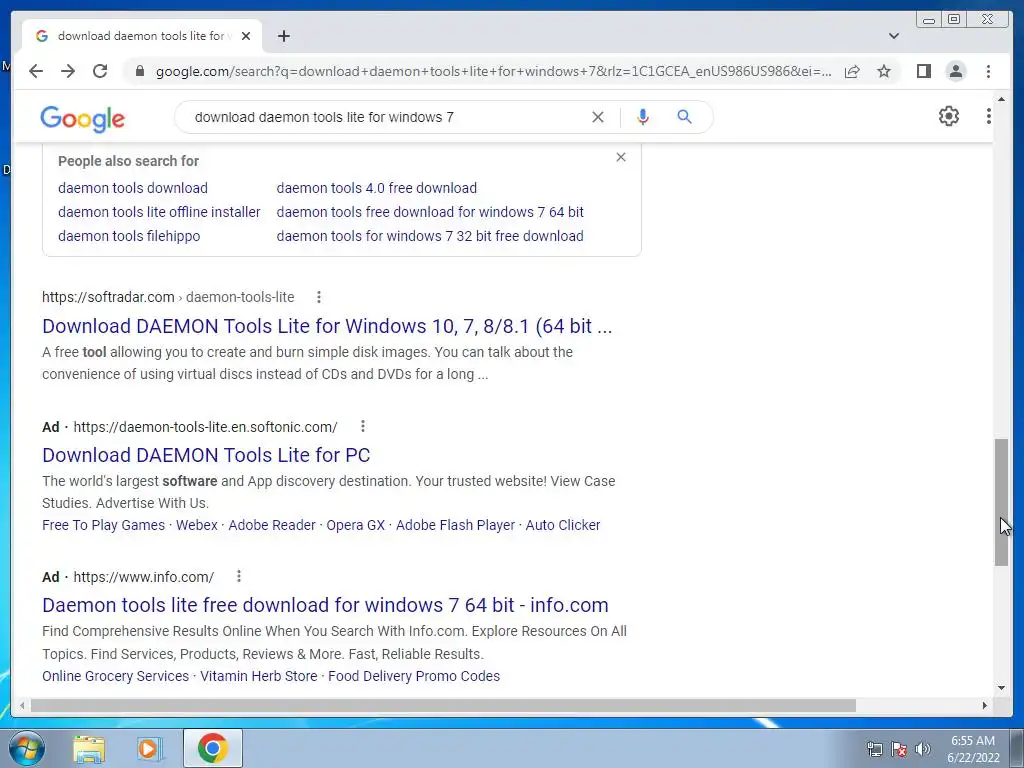
Task: Bookmark this page with the star
Action: (x=884, y=71)
